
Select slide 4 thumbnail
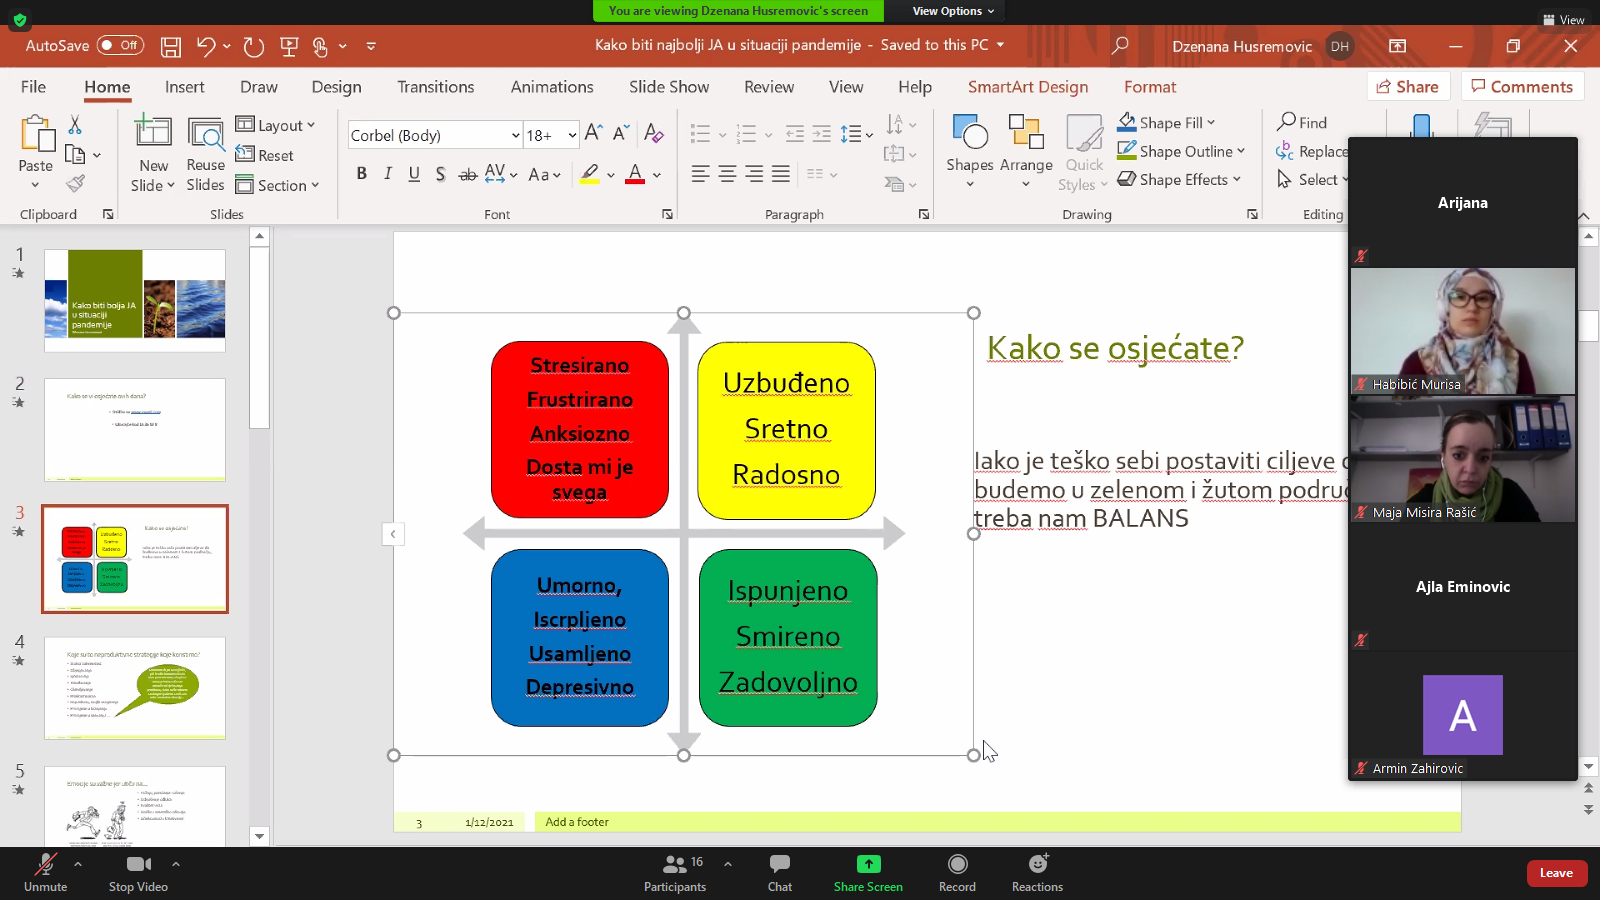click(135, 688)
